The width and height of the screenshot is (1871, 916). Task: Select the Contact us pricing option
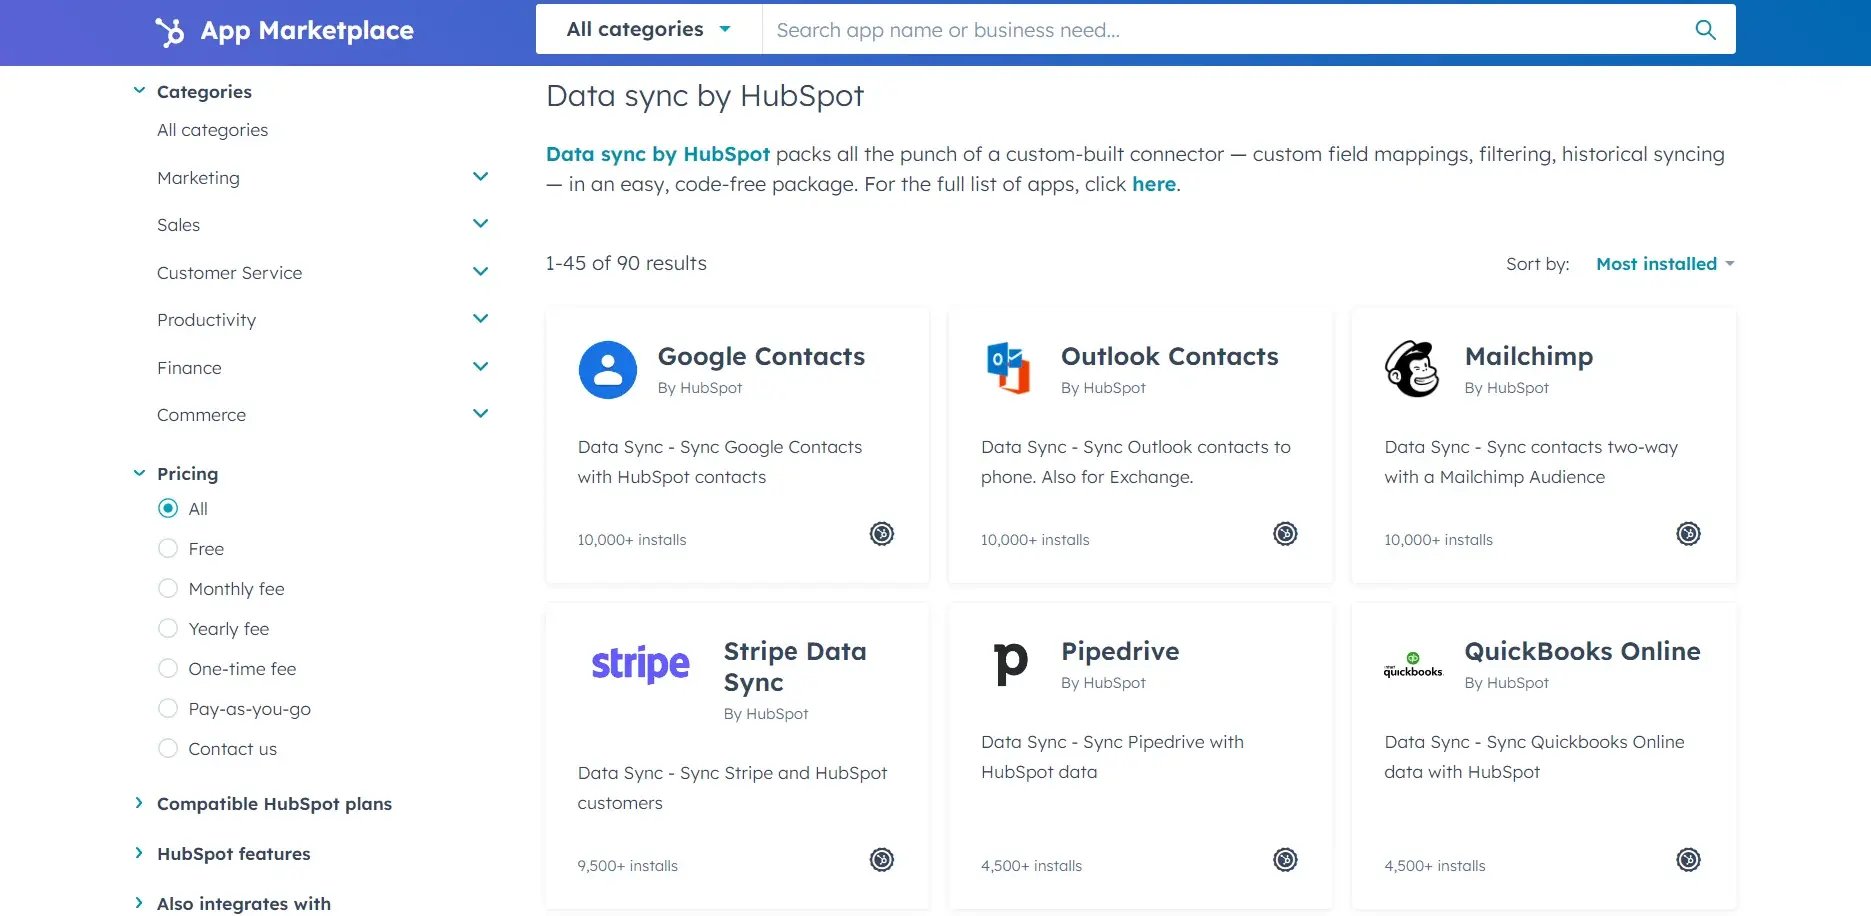coord(168,748)
